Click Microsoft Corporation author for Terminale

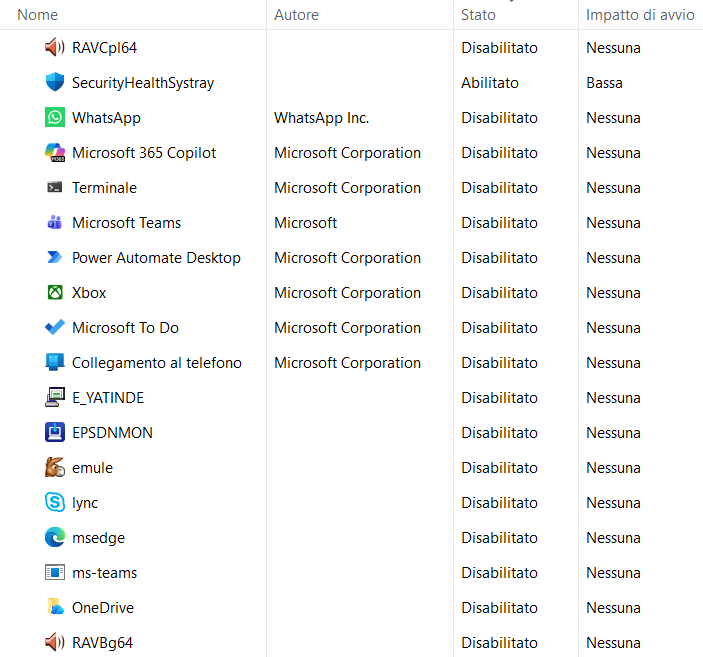click(x=347, y=187)
